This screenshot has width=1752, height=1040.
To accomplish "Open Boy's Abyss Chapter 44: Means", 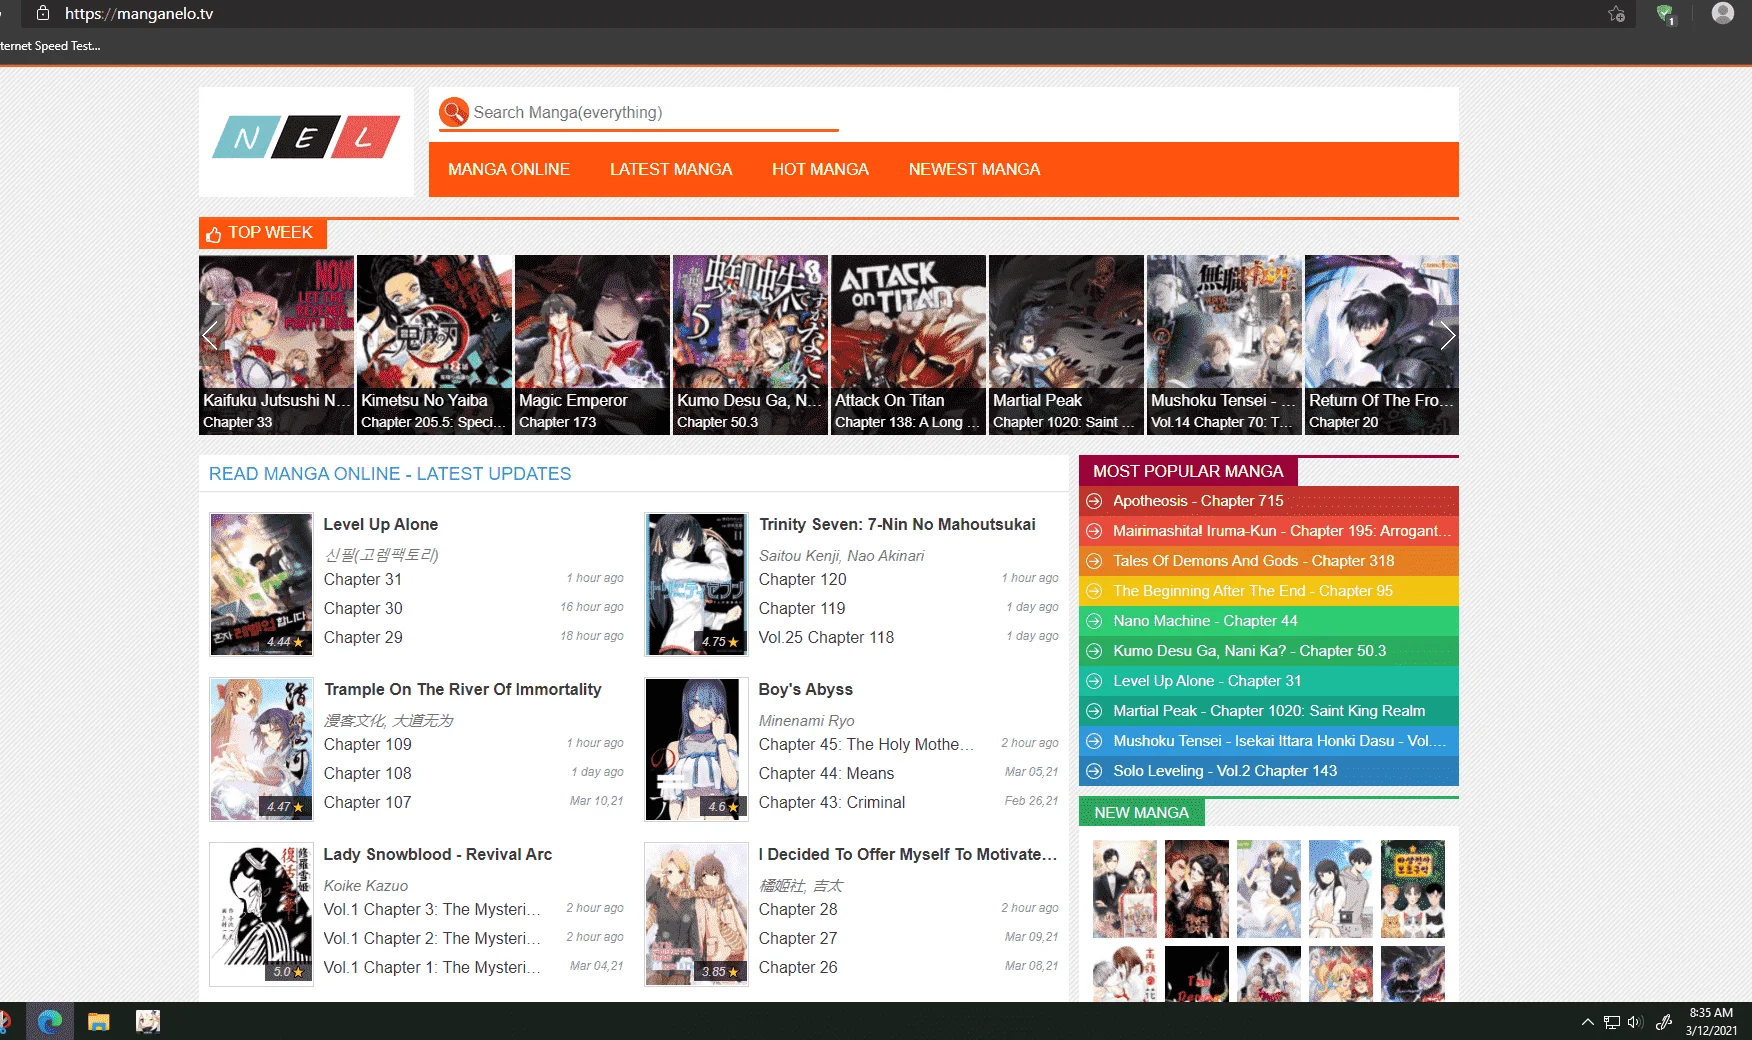I will 826,773.
